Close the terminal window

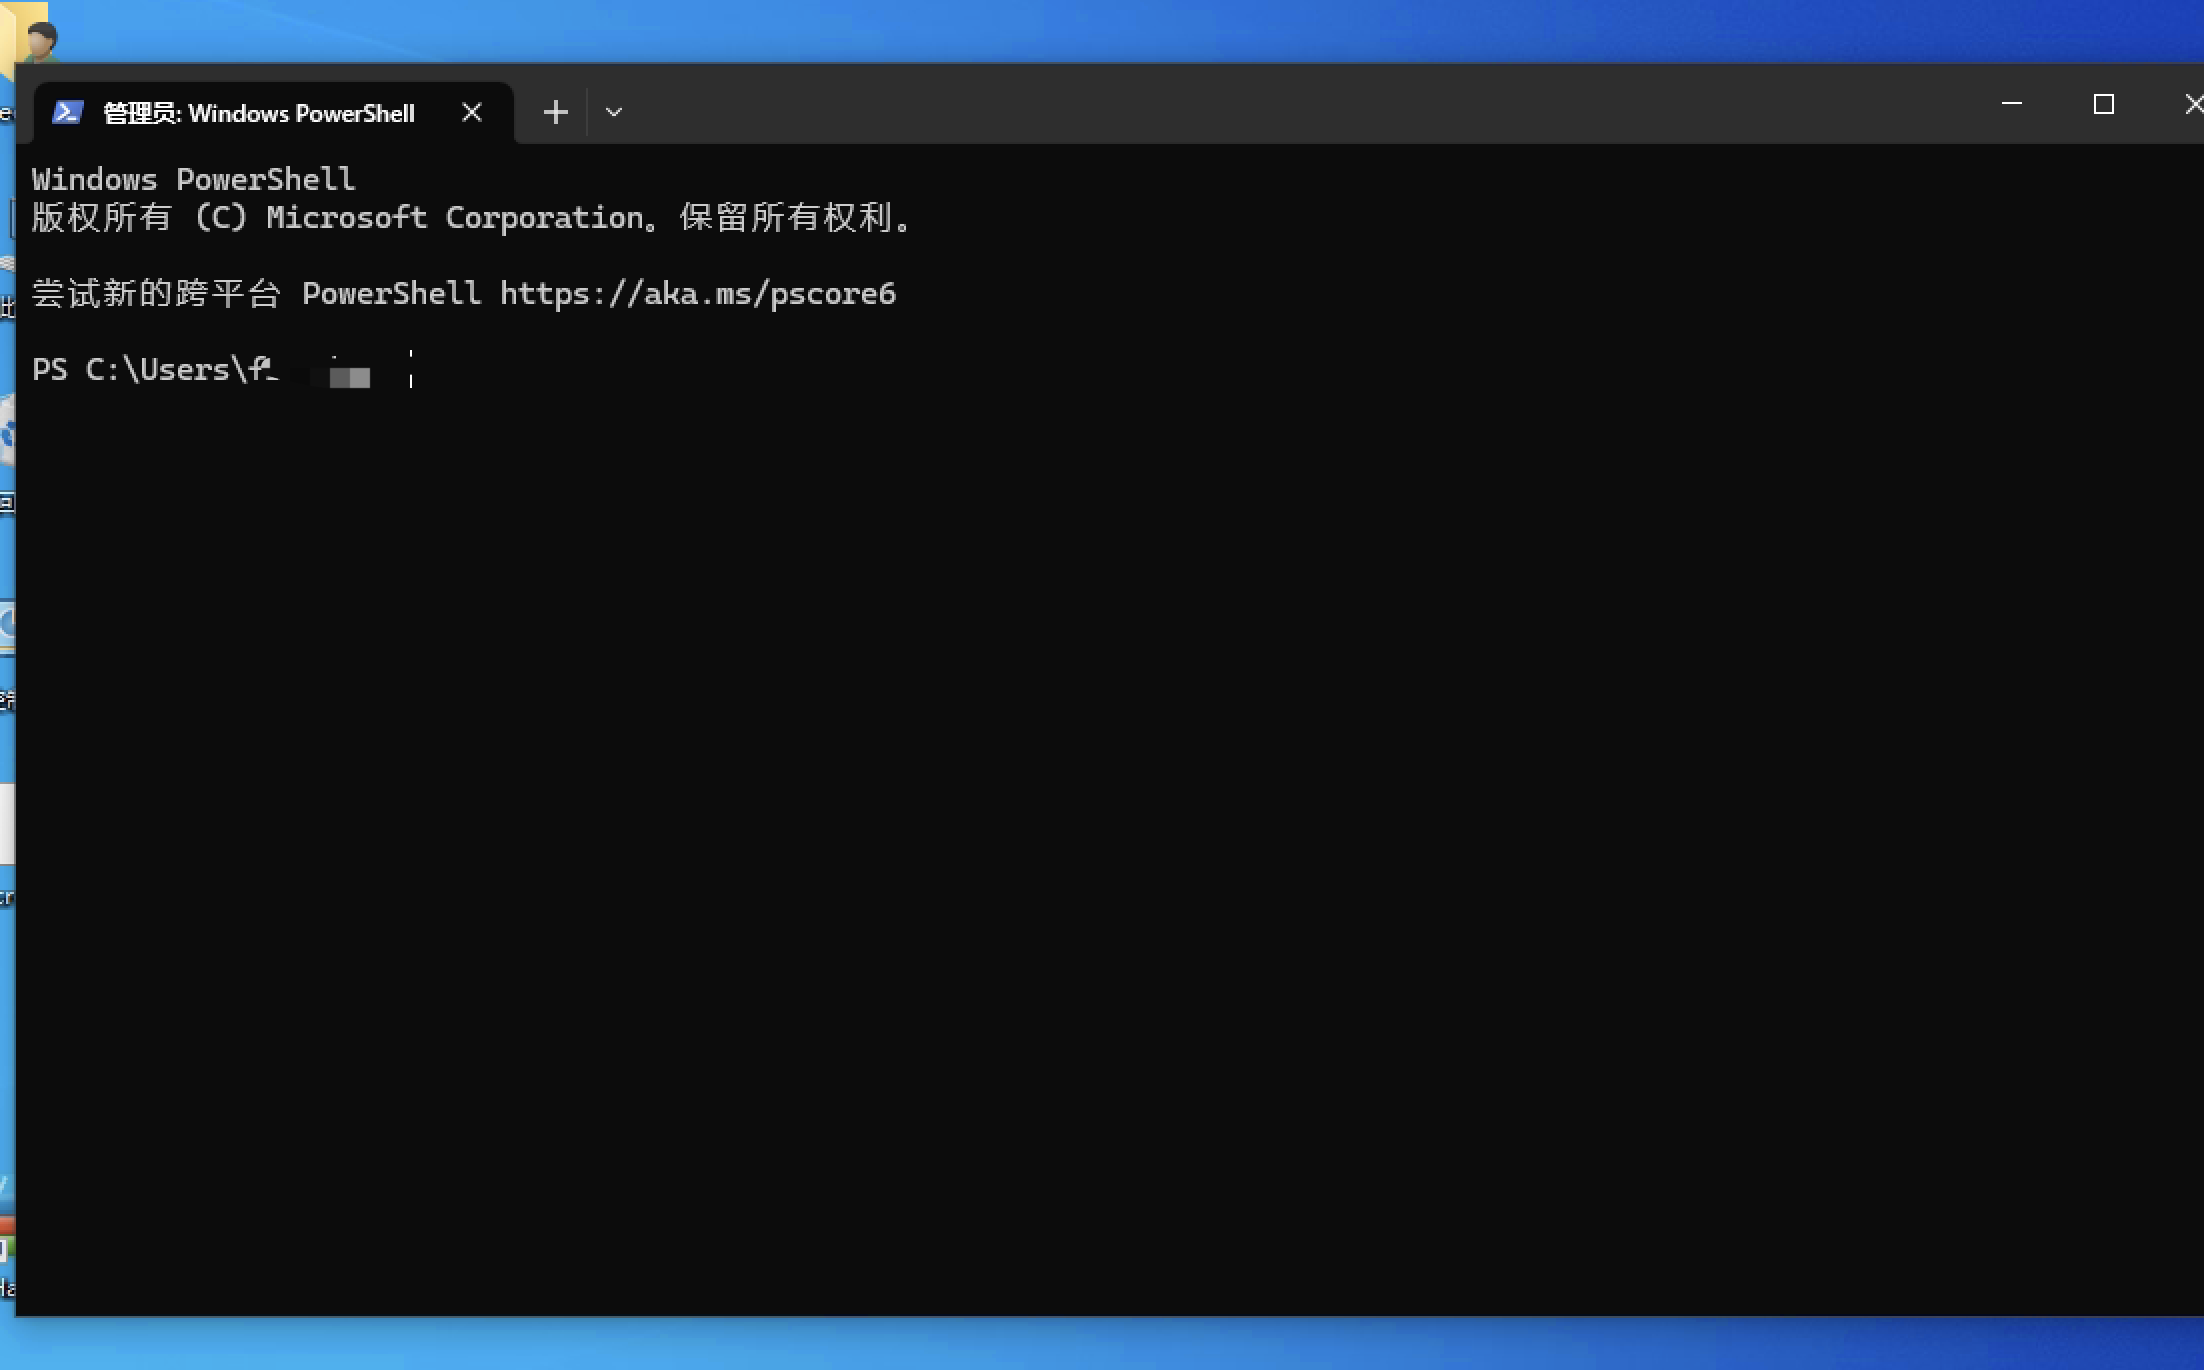point(2192,104)
